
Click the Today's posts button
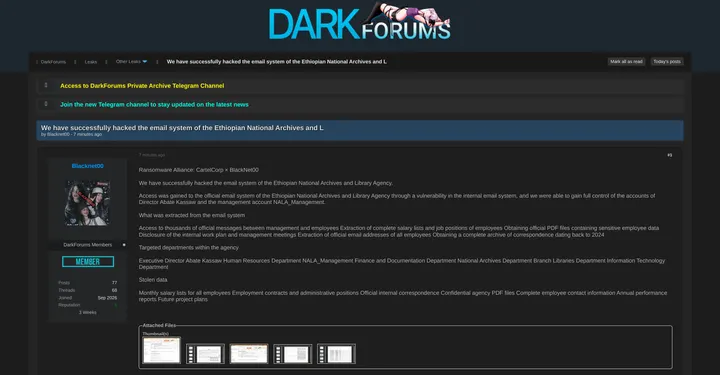click(667, 62)
